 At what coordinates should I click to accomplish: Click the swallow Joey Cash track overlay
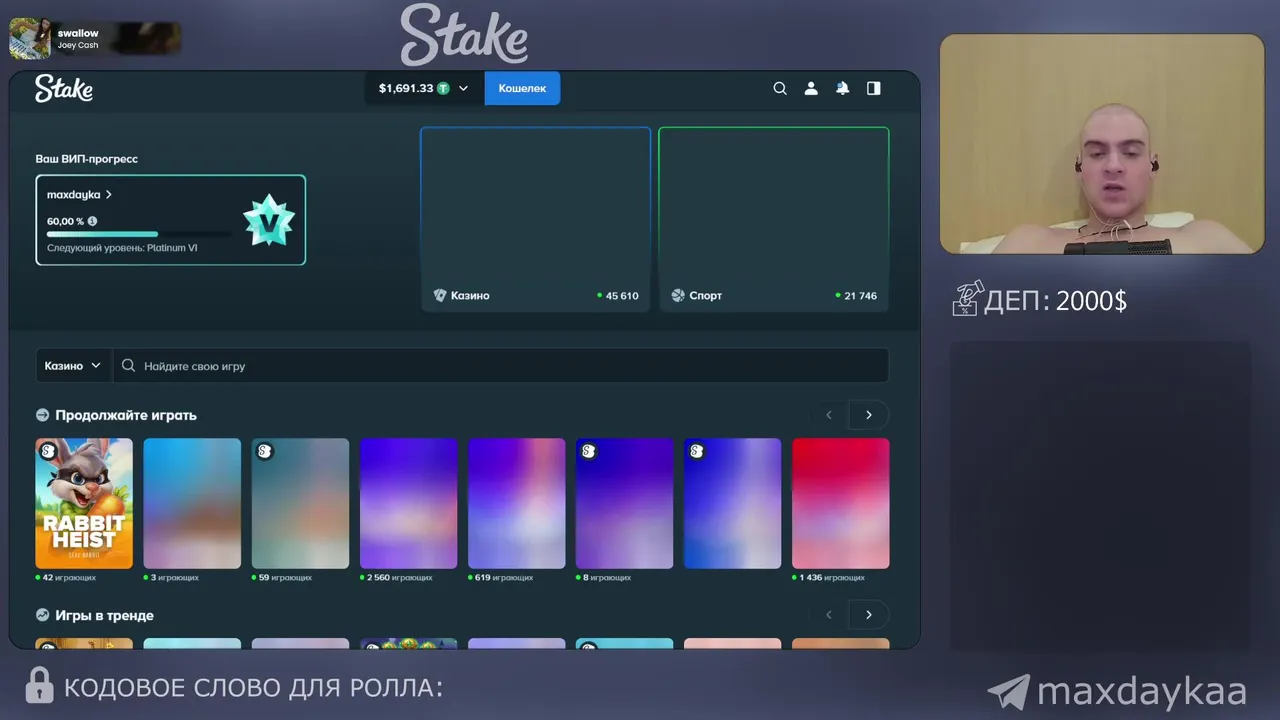95,39
